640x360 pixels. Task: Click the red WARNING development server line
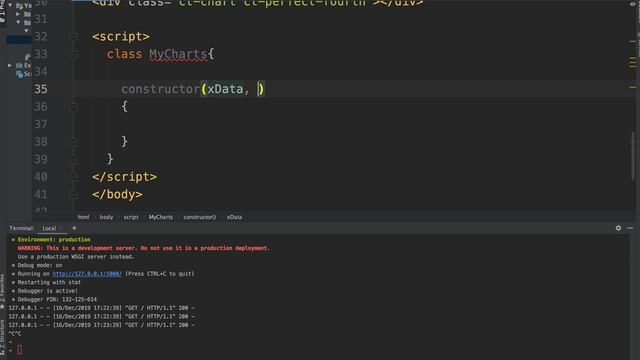pyautogui.click(x=144, y=248)
